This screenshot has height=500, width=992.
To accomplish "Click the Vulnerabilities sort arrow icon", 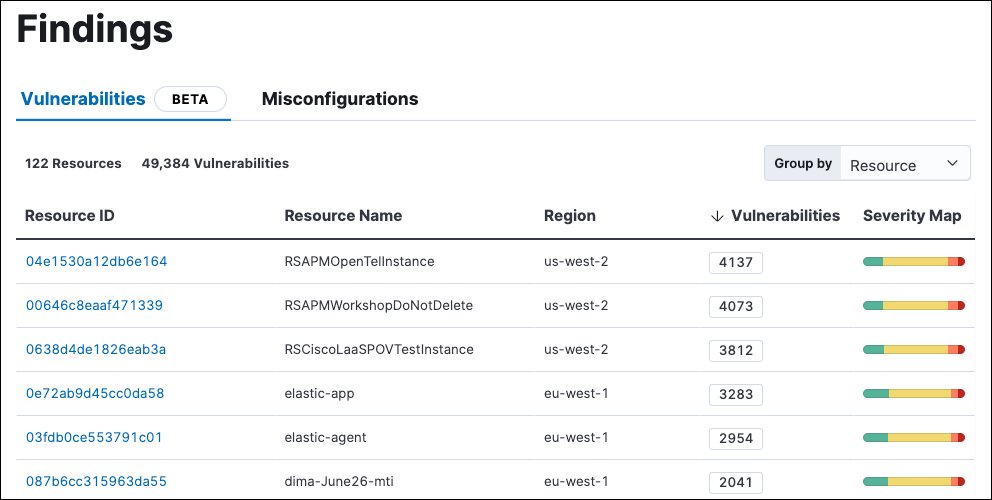I will click(717, 216).
